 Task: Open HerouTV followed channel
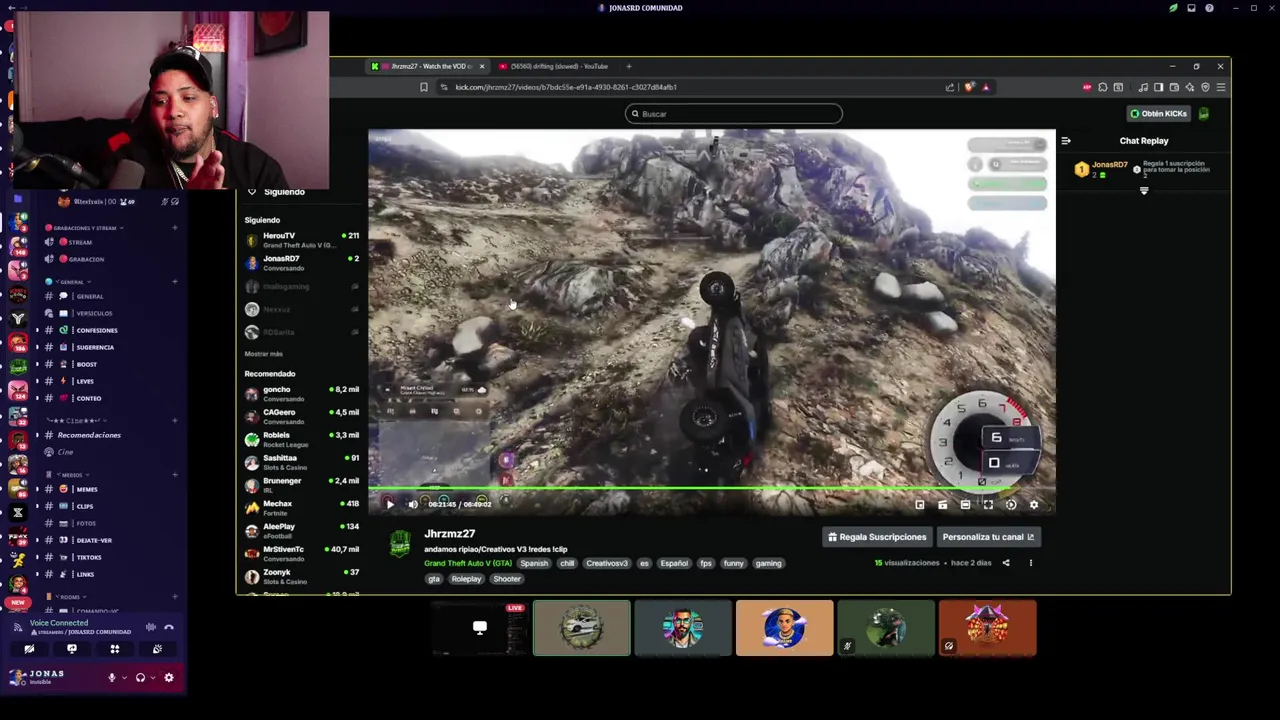(302, 240)
